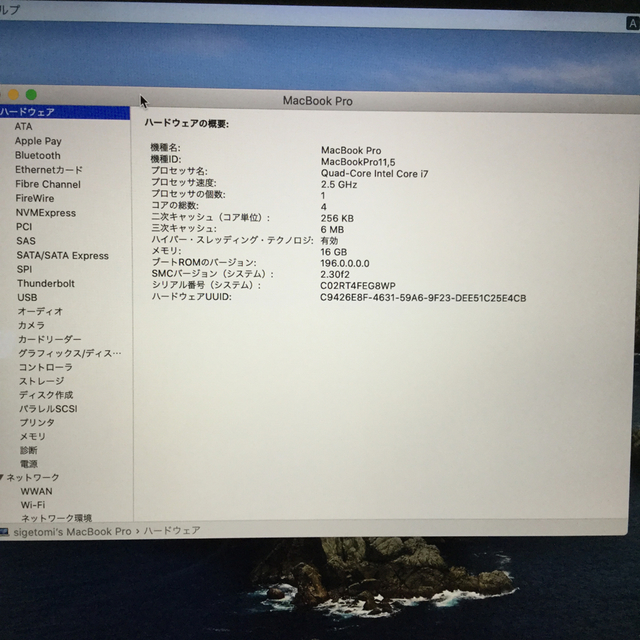The height and width of the screenshot is (640, 640).
Task: Open the ATA sidebar entry
Action: coord(23,127)
